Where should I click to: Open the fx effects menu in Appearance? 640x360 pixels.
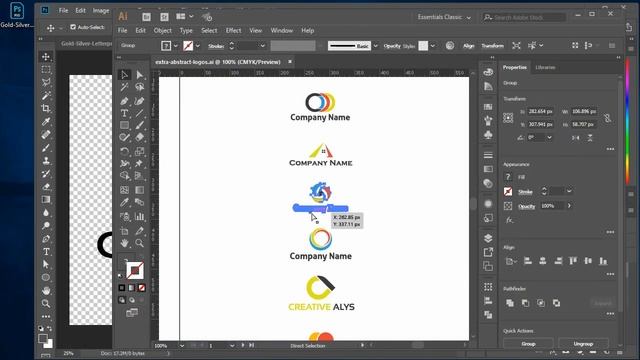tap(509, 220)
